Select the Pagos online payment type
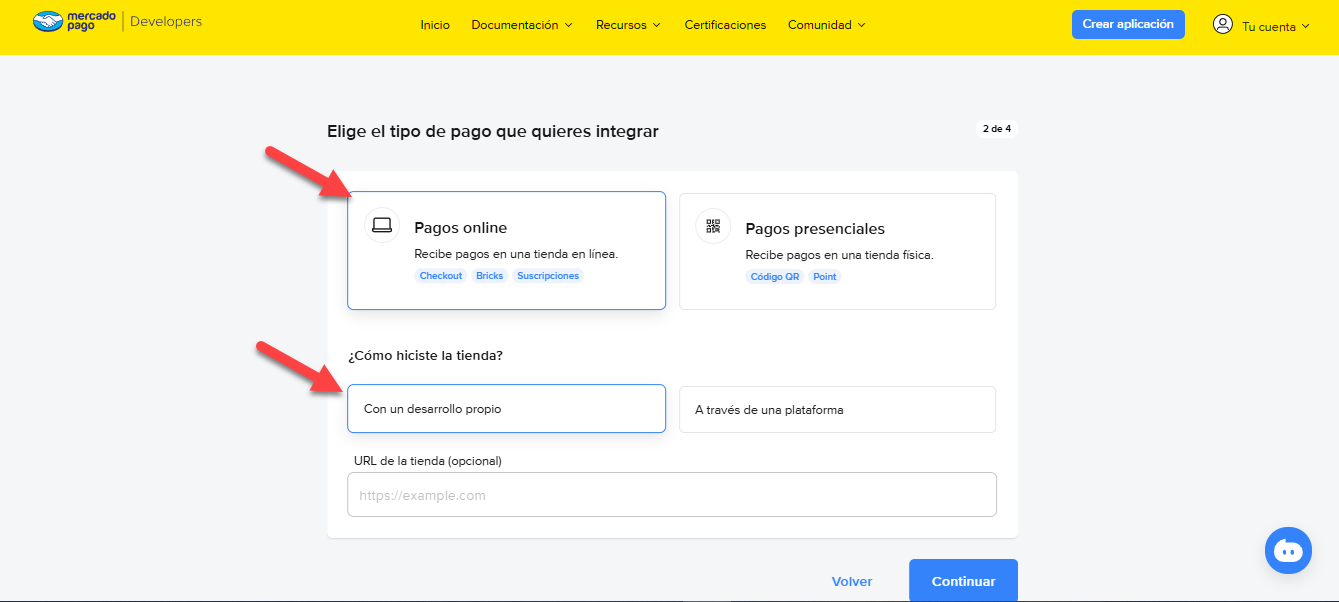This screenshot has height=602, width=1339. tap(506, 250)
